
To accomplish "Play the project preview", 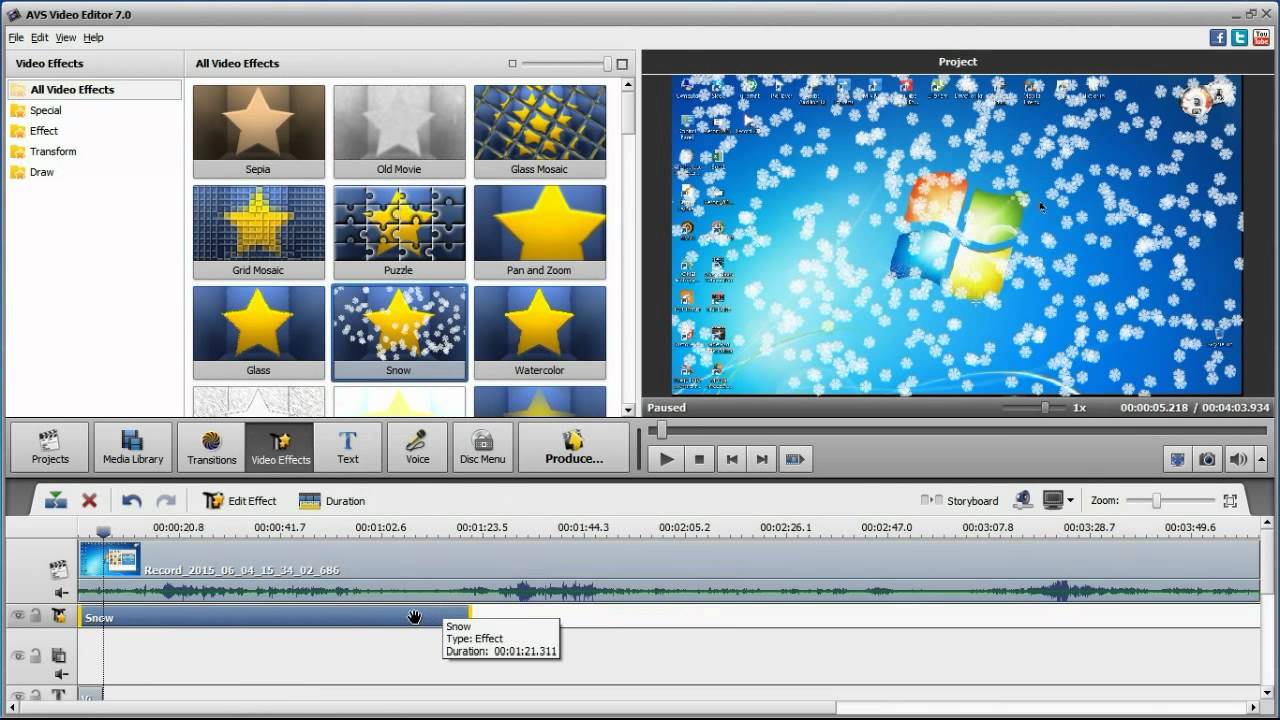I will (666, 459).
